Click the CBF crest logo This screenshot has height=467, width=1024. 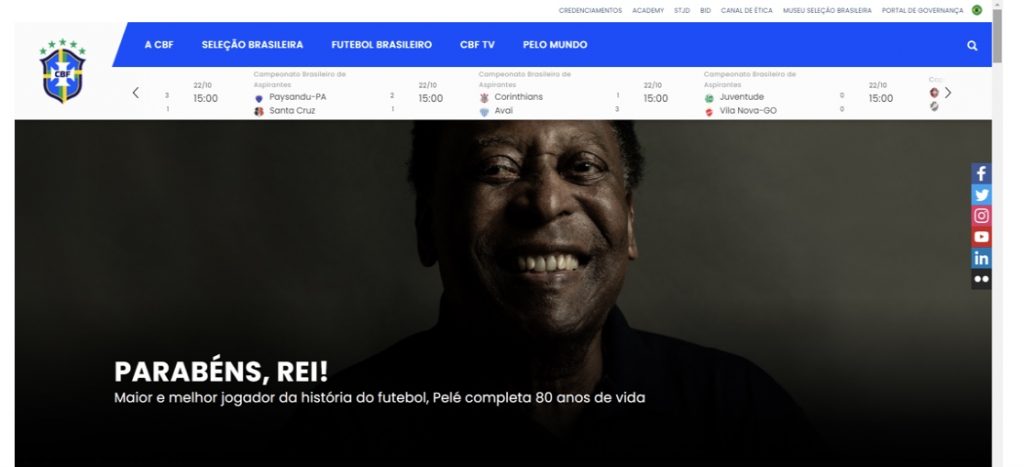pos(63,71)
